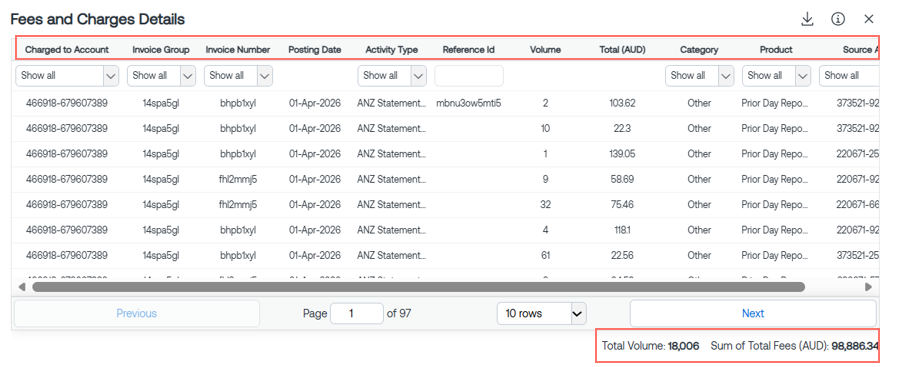Select the volume 32 cell
Viewport: 901px width, 367px height.
pos(545,204)
